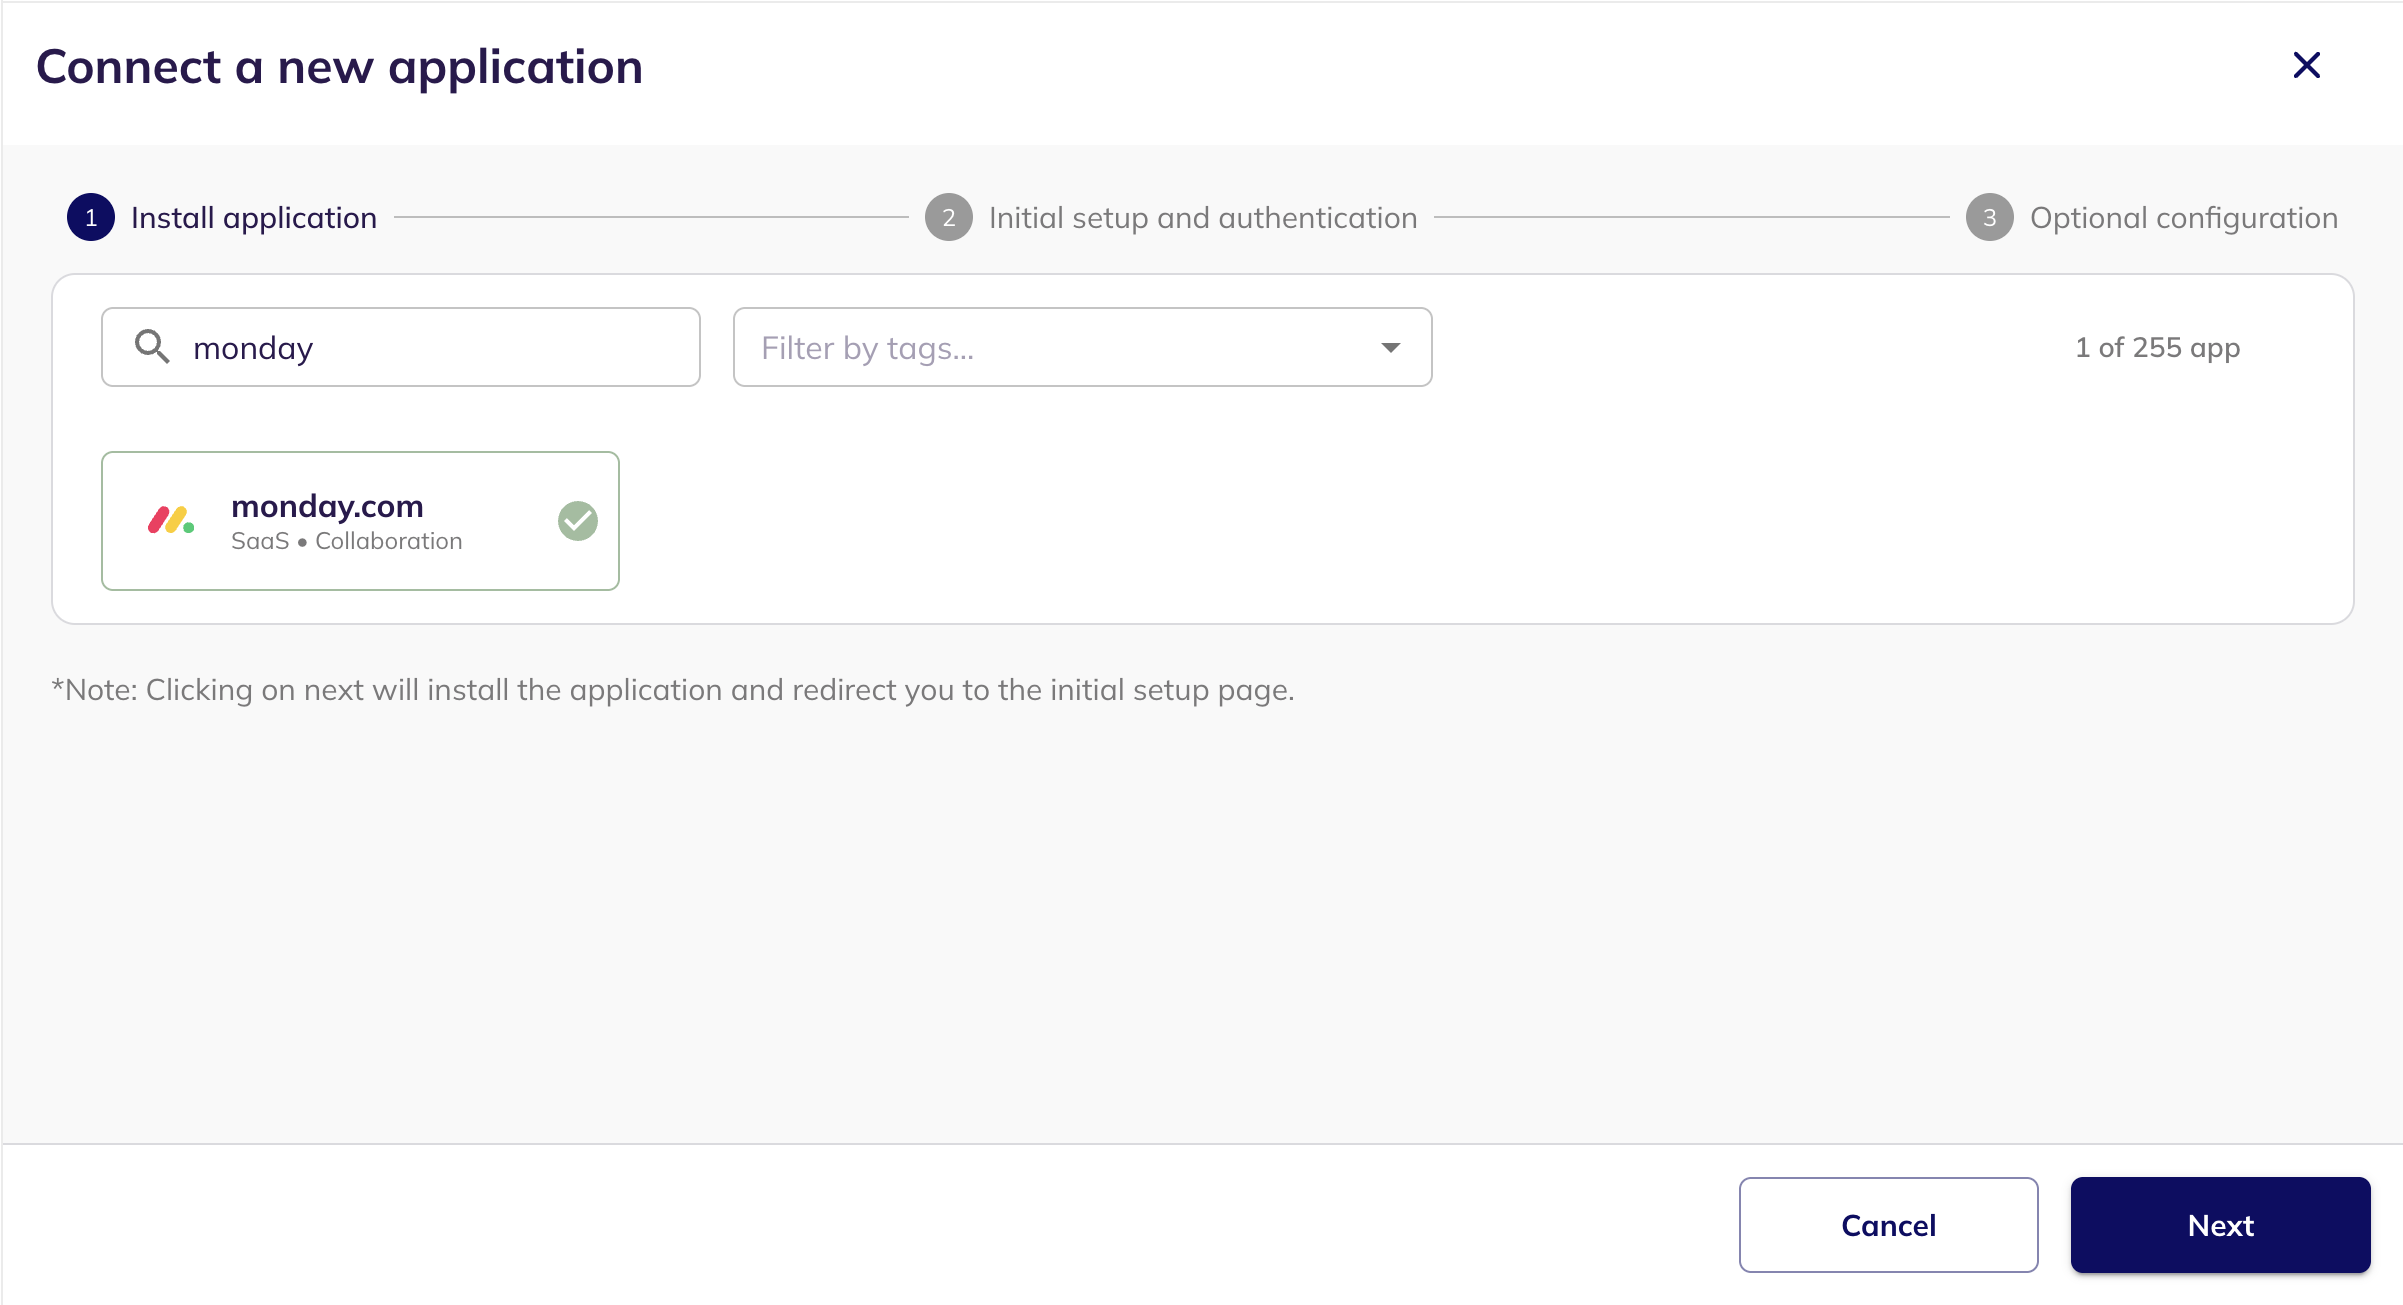This screenshot has width=2403, height=1305.
Task: Click the Next button
Action: [2220, 1225]
